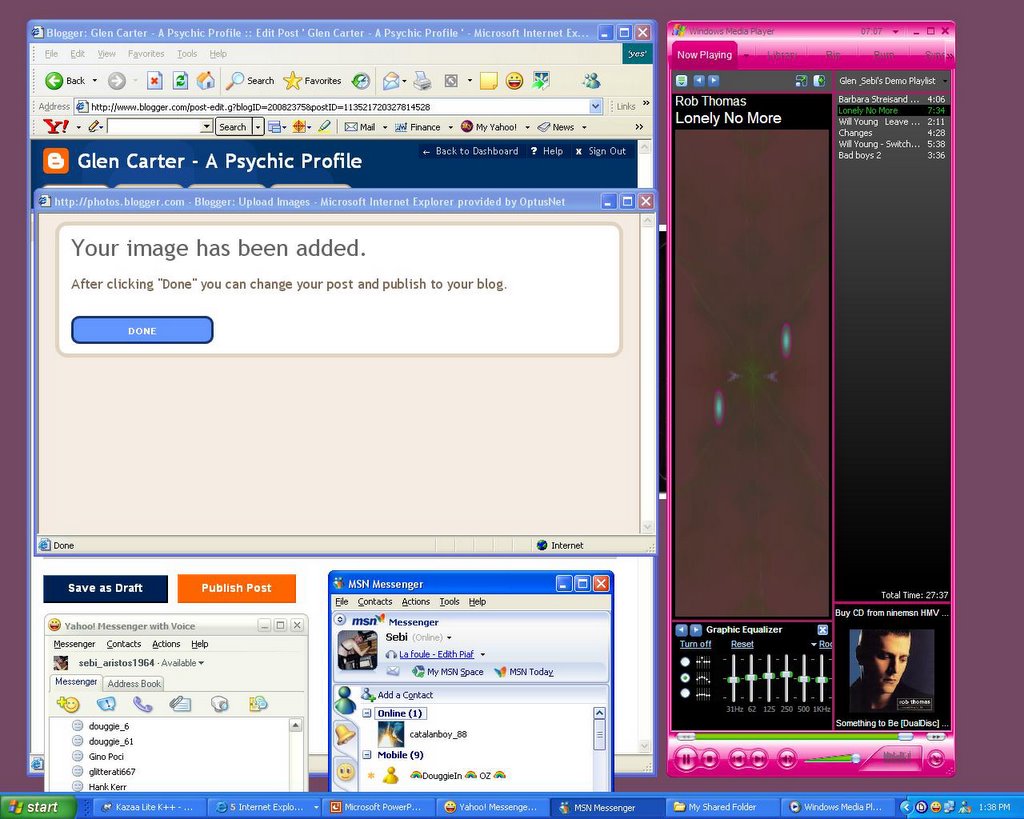Go to previous track in Media Player
This screenshot has height=819, width=1024.
(x=737, y=759)
